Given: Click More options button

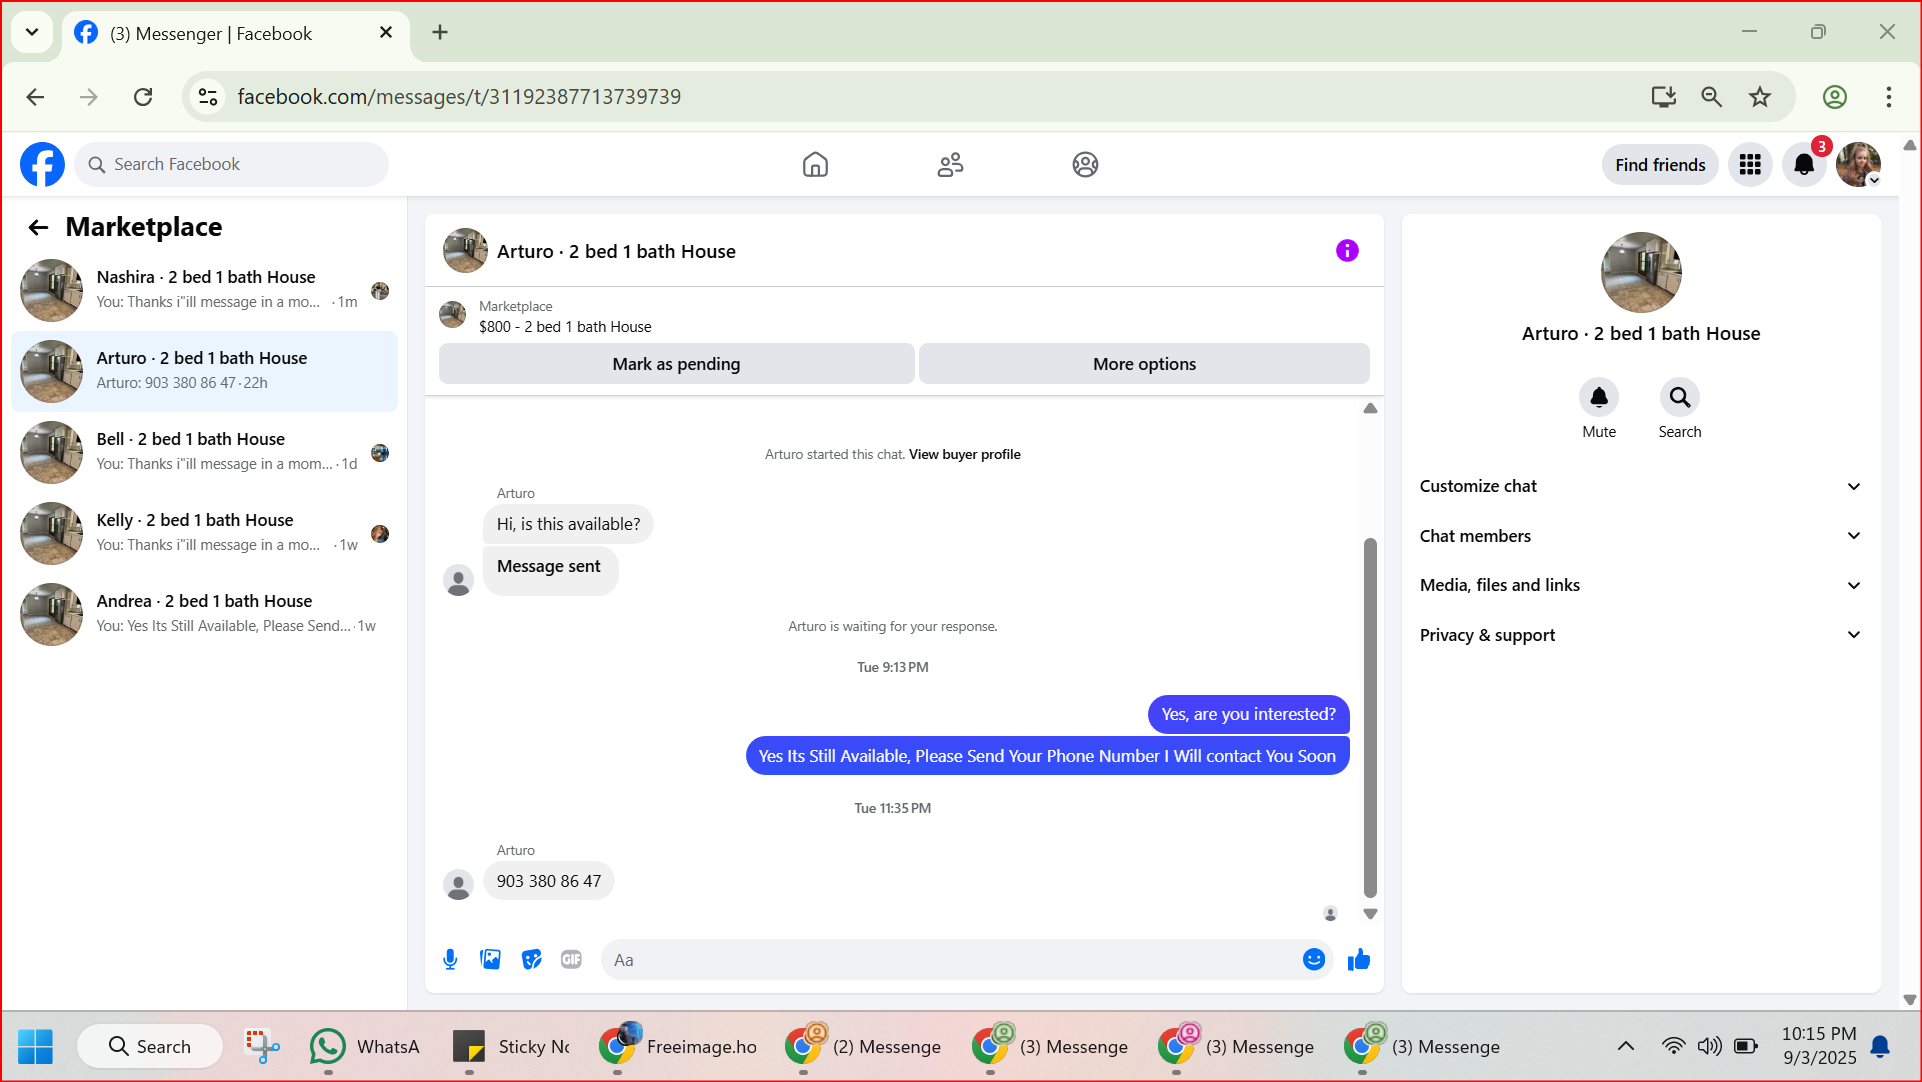Looking at the screenshot, I should (x=1144, y=364).
